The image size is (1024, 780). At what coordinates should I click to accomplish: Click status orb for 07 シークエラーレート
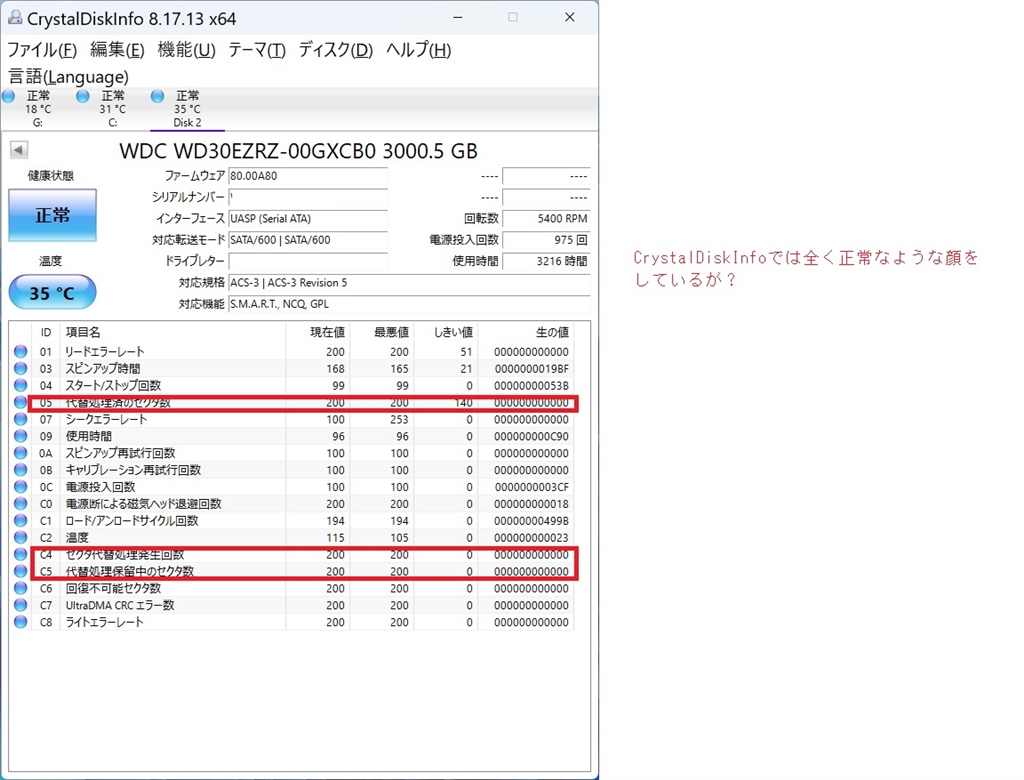click(20, 419)
